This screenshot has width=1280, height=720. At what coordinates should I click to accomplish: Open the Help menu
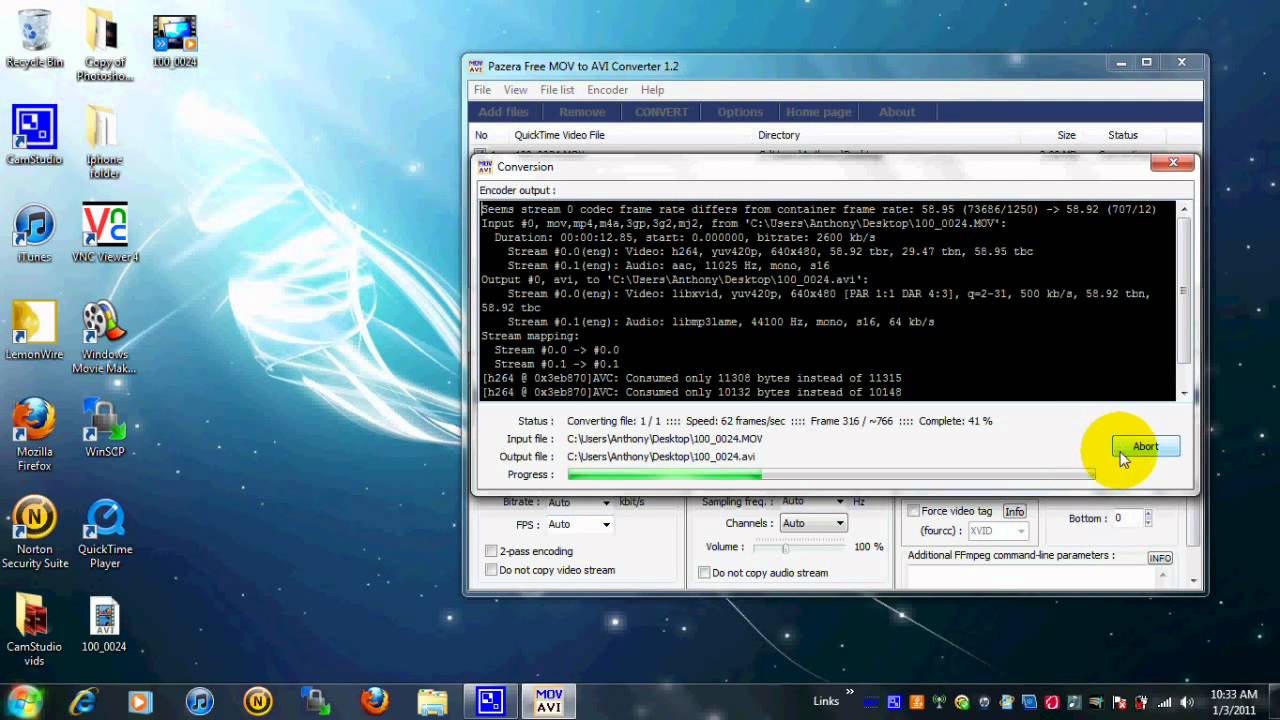click(x=652, y=90)
